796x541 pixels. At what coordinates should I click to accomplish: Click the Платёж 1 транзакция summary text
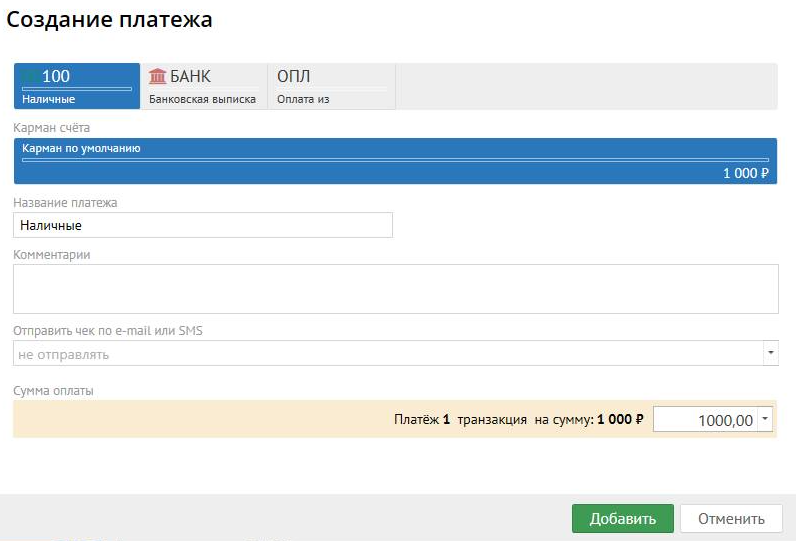(518, 419)
